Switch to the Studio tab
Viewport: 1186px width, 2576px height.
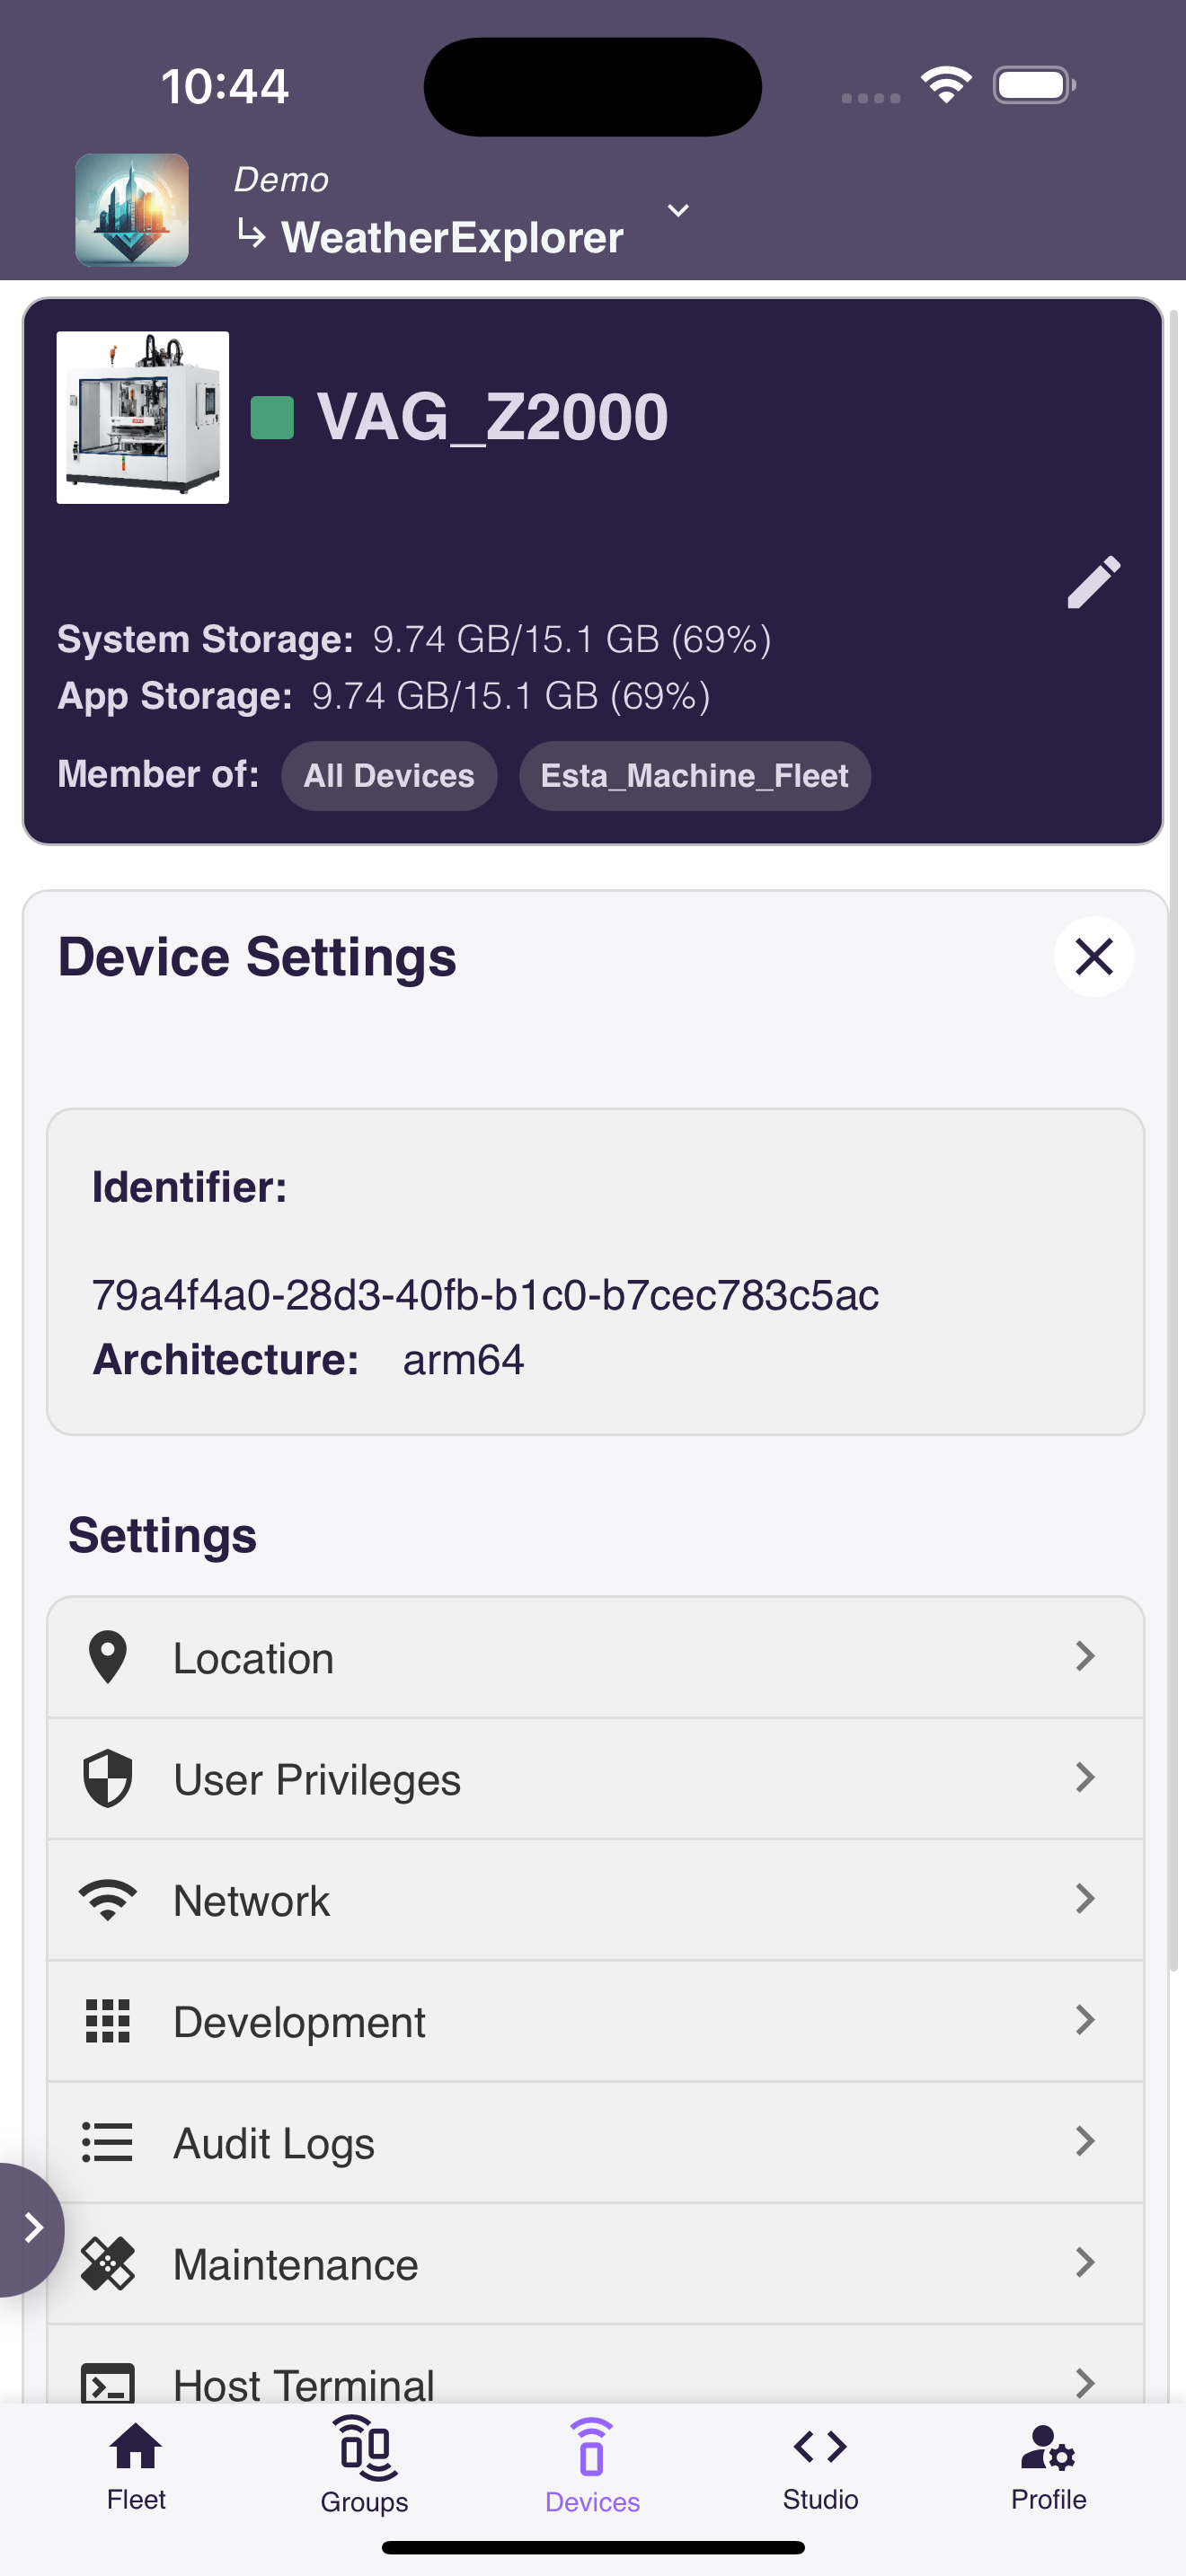[x=820, y=2465]
